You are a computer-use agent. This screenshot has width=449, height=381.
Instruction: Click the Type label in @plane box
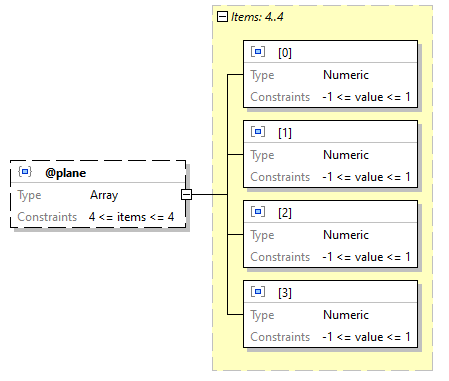pyautogui.click(x=29, y=196)
